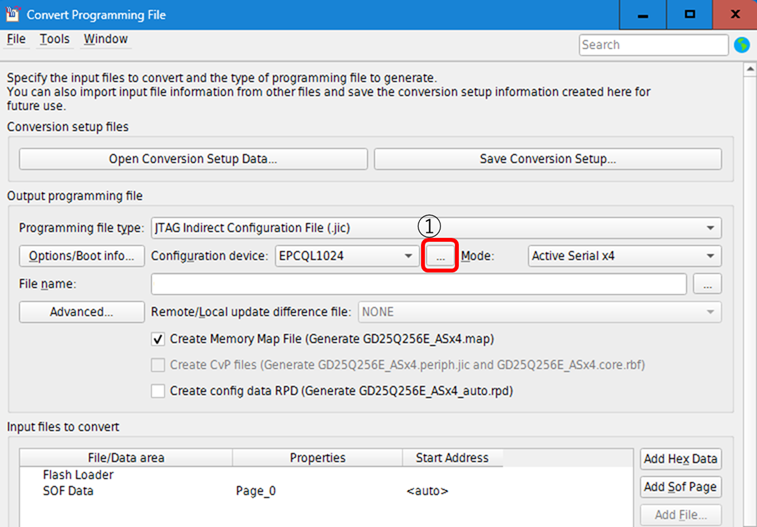Open the Tools menu
The height and width of the screenshot is (527, 757).
point(55,39)
